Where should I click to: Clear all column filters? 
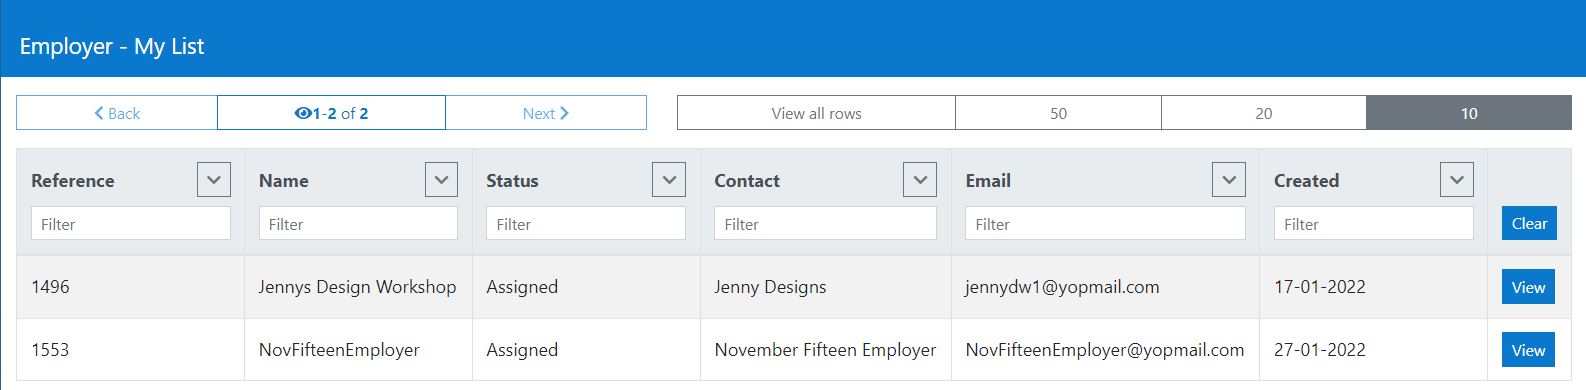point(1529,223)
